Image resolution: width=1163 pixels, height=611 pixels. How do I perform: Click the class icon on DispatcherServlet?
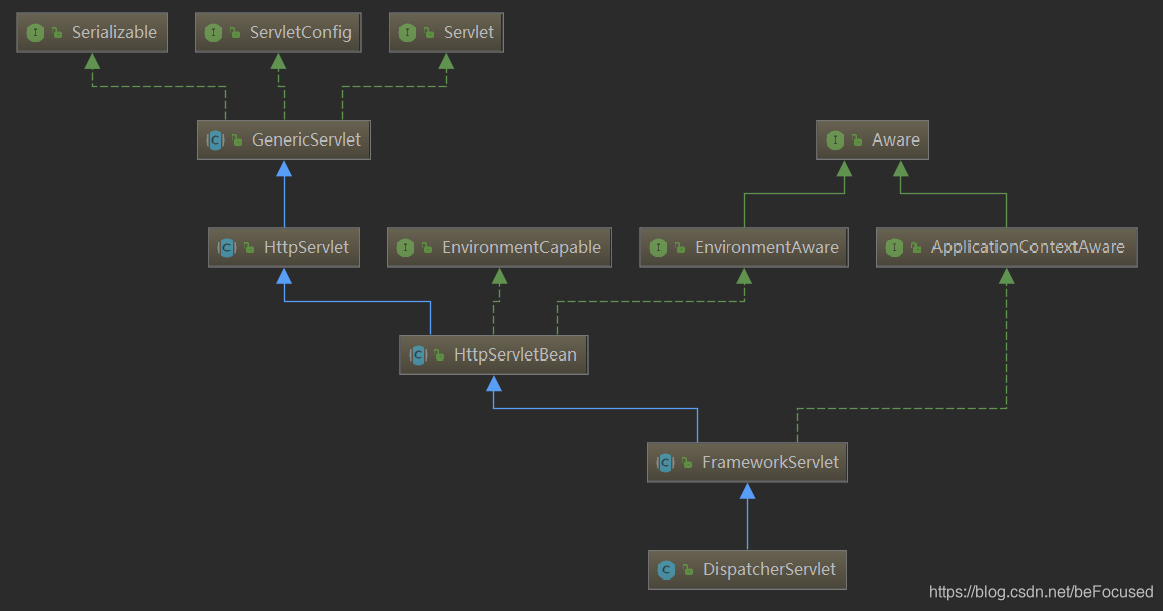666,570
